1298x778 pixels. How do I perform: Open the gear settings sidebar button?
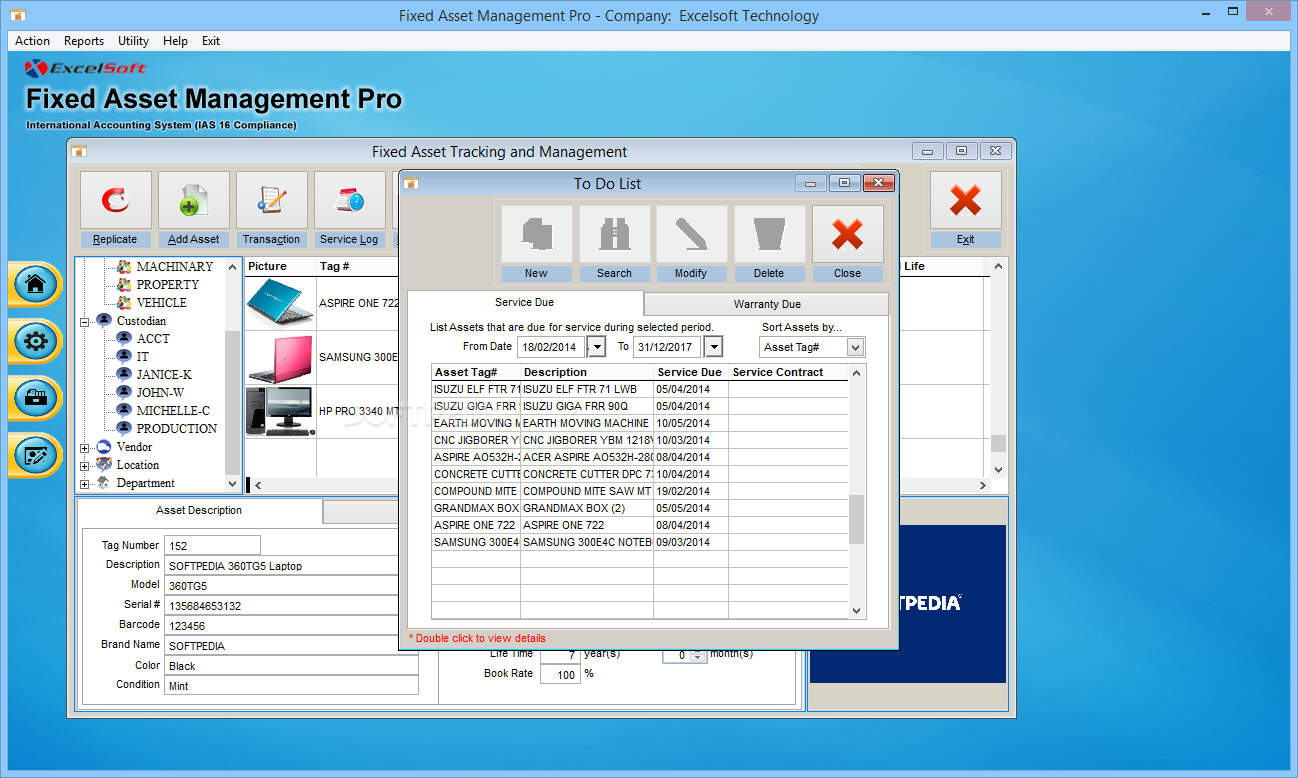coord(35,341)
